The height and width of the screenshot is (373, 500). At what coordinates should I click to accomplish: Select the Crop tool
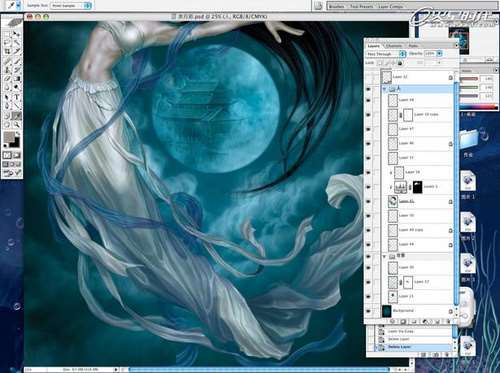click(7, 51)
